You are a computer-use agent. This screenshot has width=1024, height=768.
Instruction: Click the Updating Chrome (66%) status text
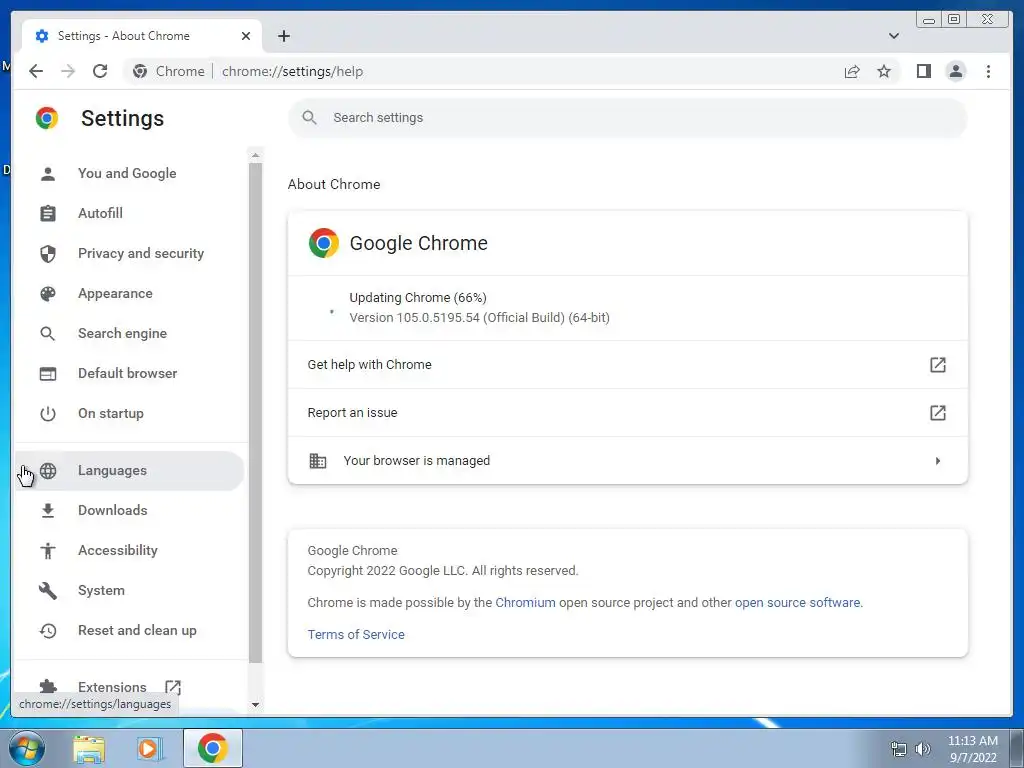tap(418, 298)
